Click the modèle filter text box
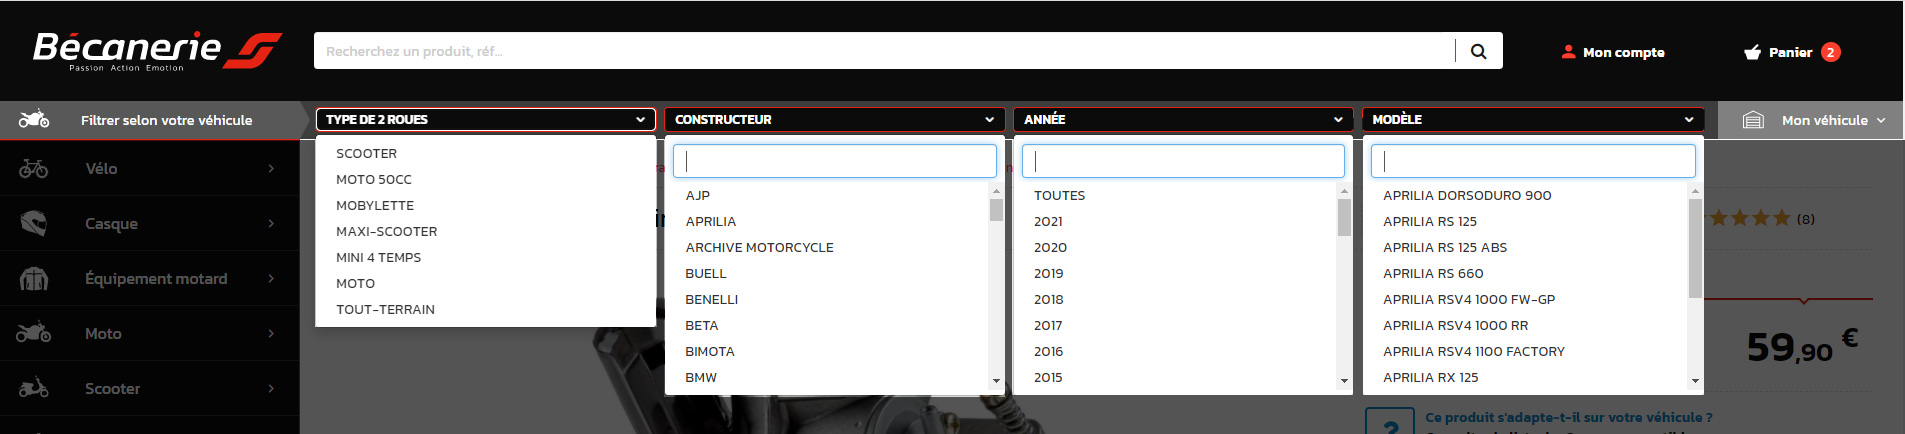 (x=1533, y=161)
